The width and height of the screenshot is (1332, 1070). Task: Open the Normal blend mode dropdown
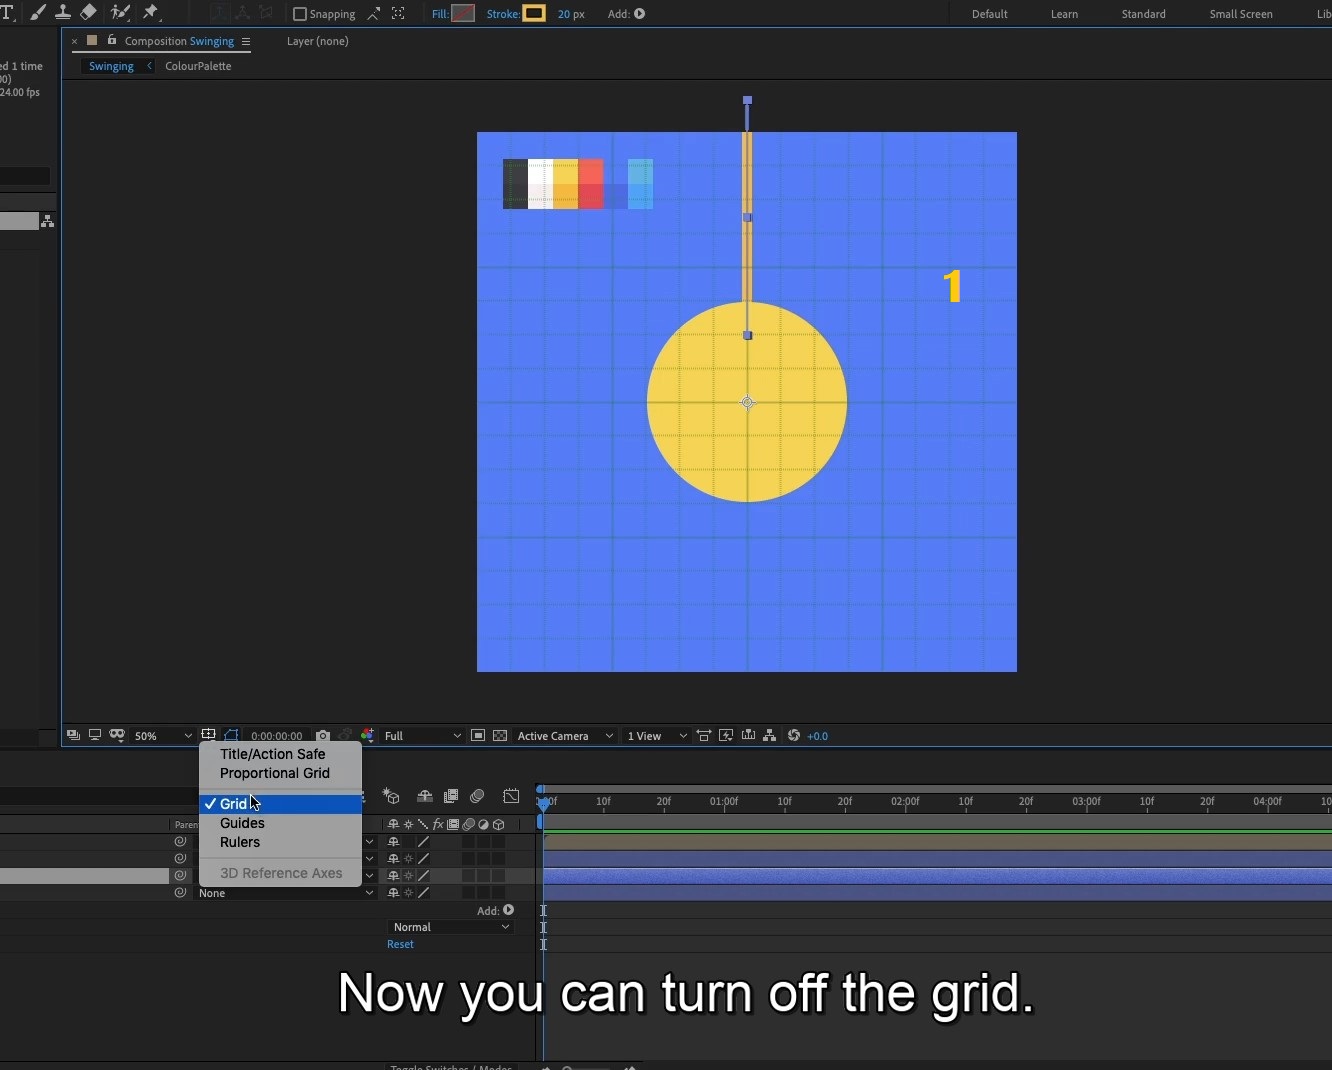(450, 927)
